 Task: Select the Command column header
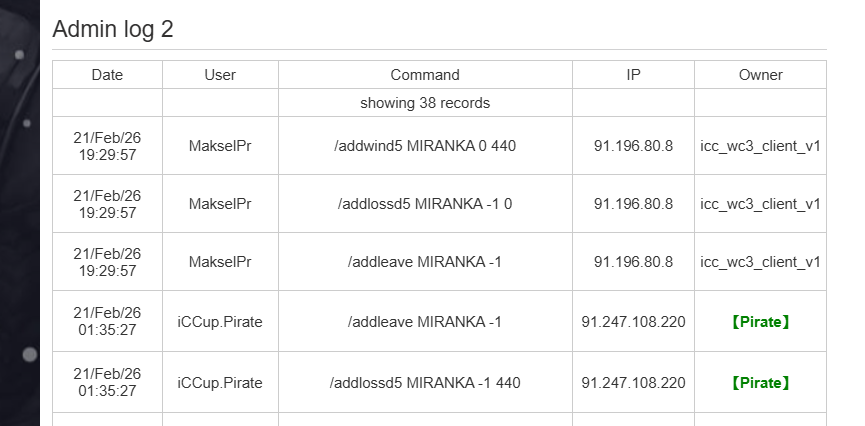(x=425, y=75)
